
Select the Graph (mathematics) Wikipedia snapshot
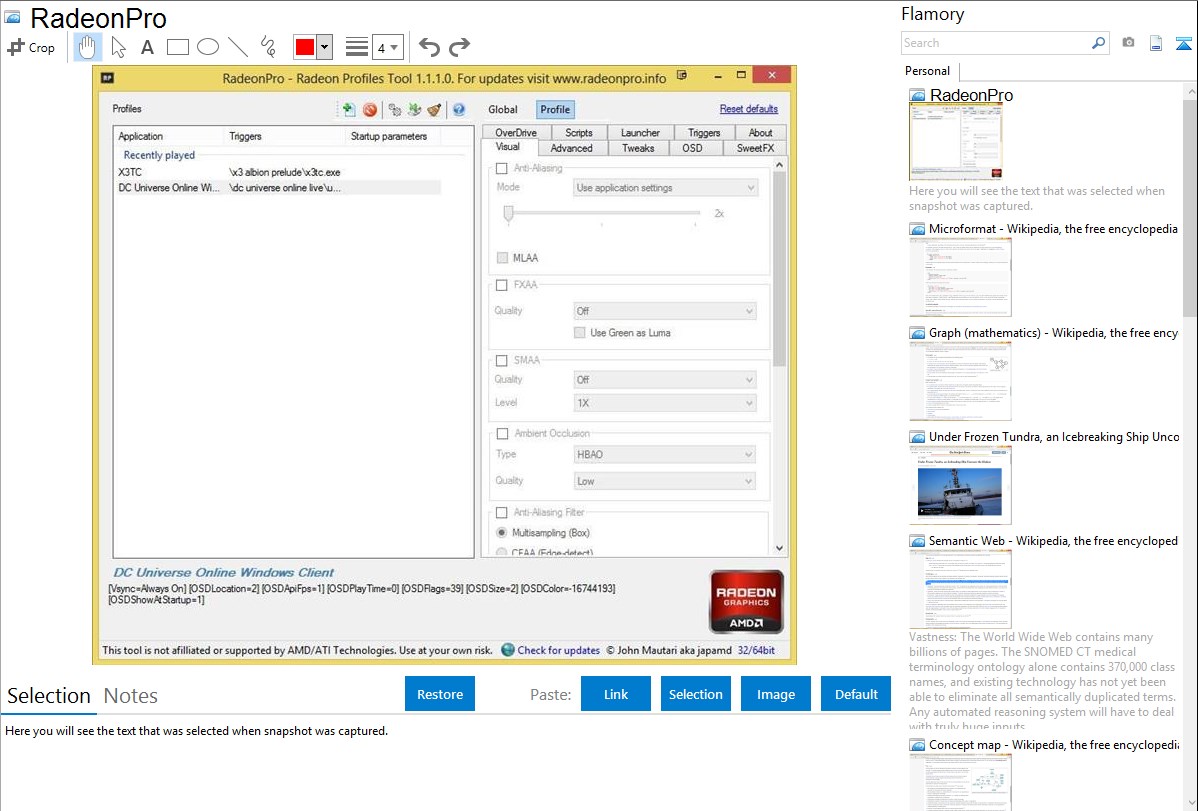point(960,380)
